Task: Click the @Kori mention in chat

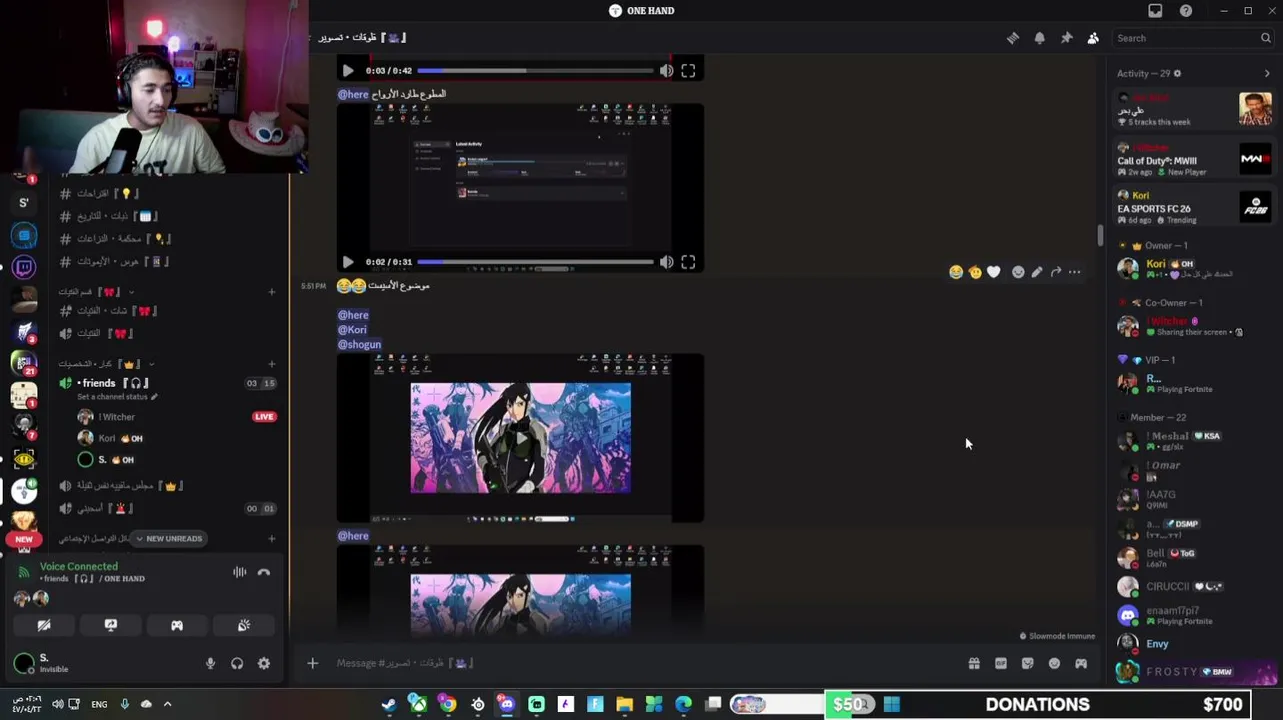Action: (x=352, y=330)
